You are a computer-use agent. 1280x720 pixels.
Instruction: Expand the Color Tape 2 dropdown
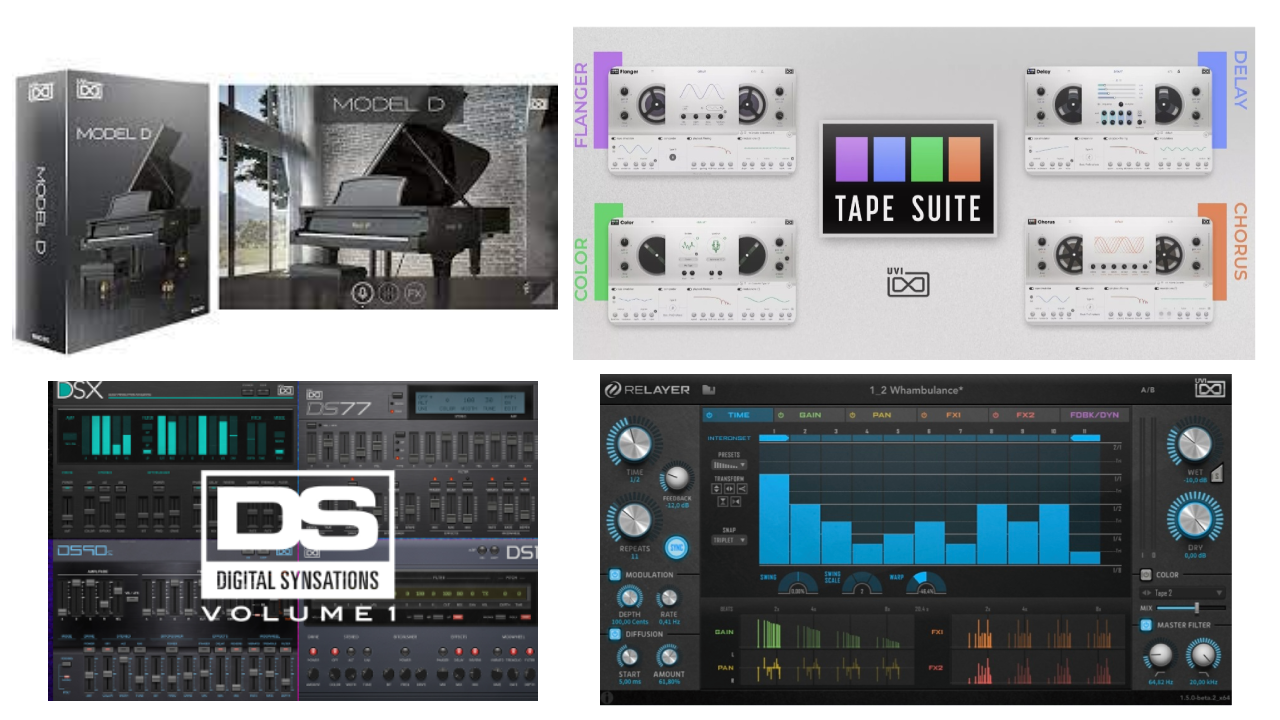pyautogui.click(x=1182, y=593)
